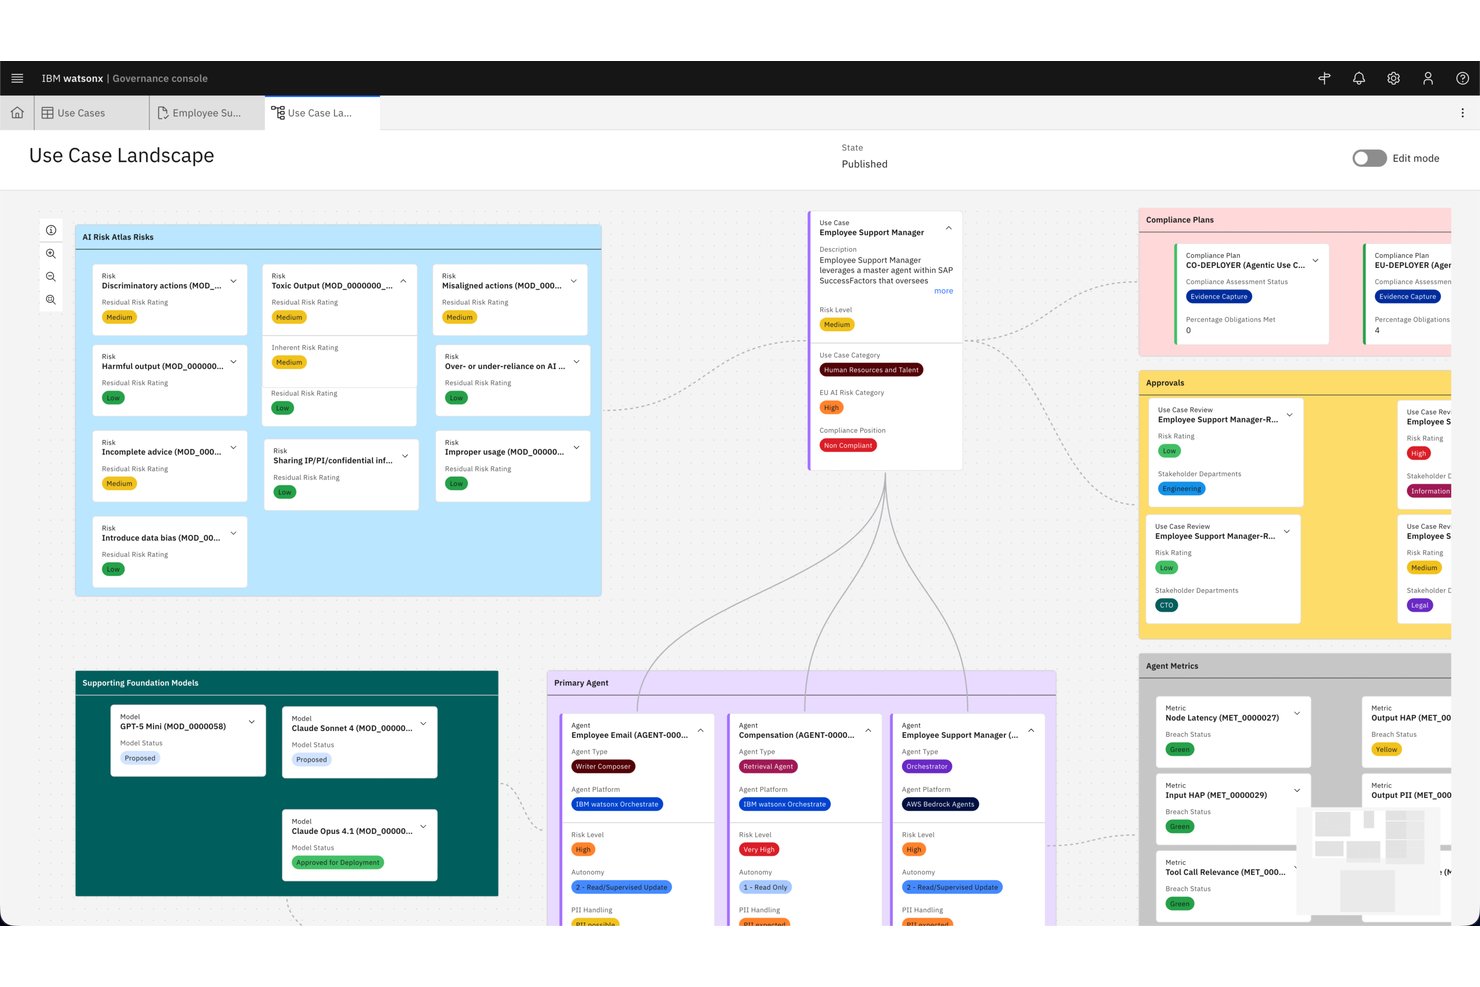The width and height of the screenshot is (1480, 987).
Task: Click the table icon on Use Cases tab
Action: pos(47,113)
